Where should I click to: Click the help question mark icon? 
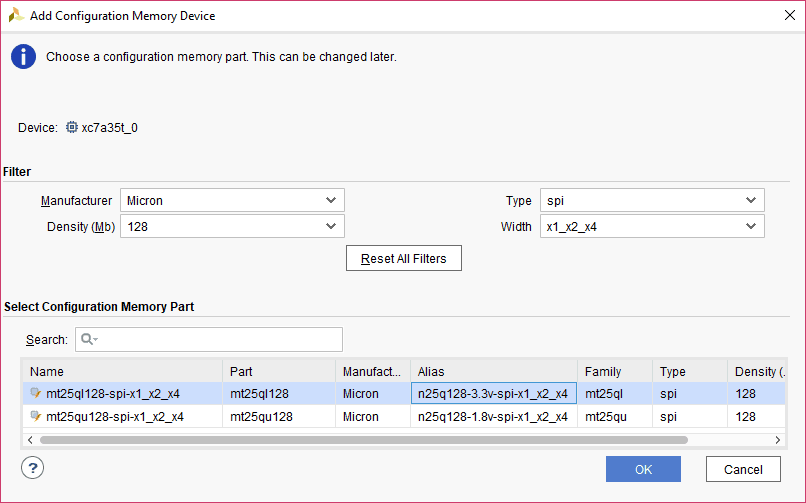[x=32, y=468]
